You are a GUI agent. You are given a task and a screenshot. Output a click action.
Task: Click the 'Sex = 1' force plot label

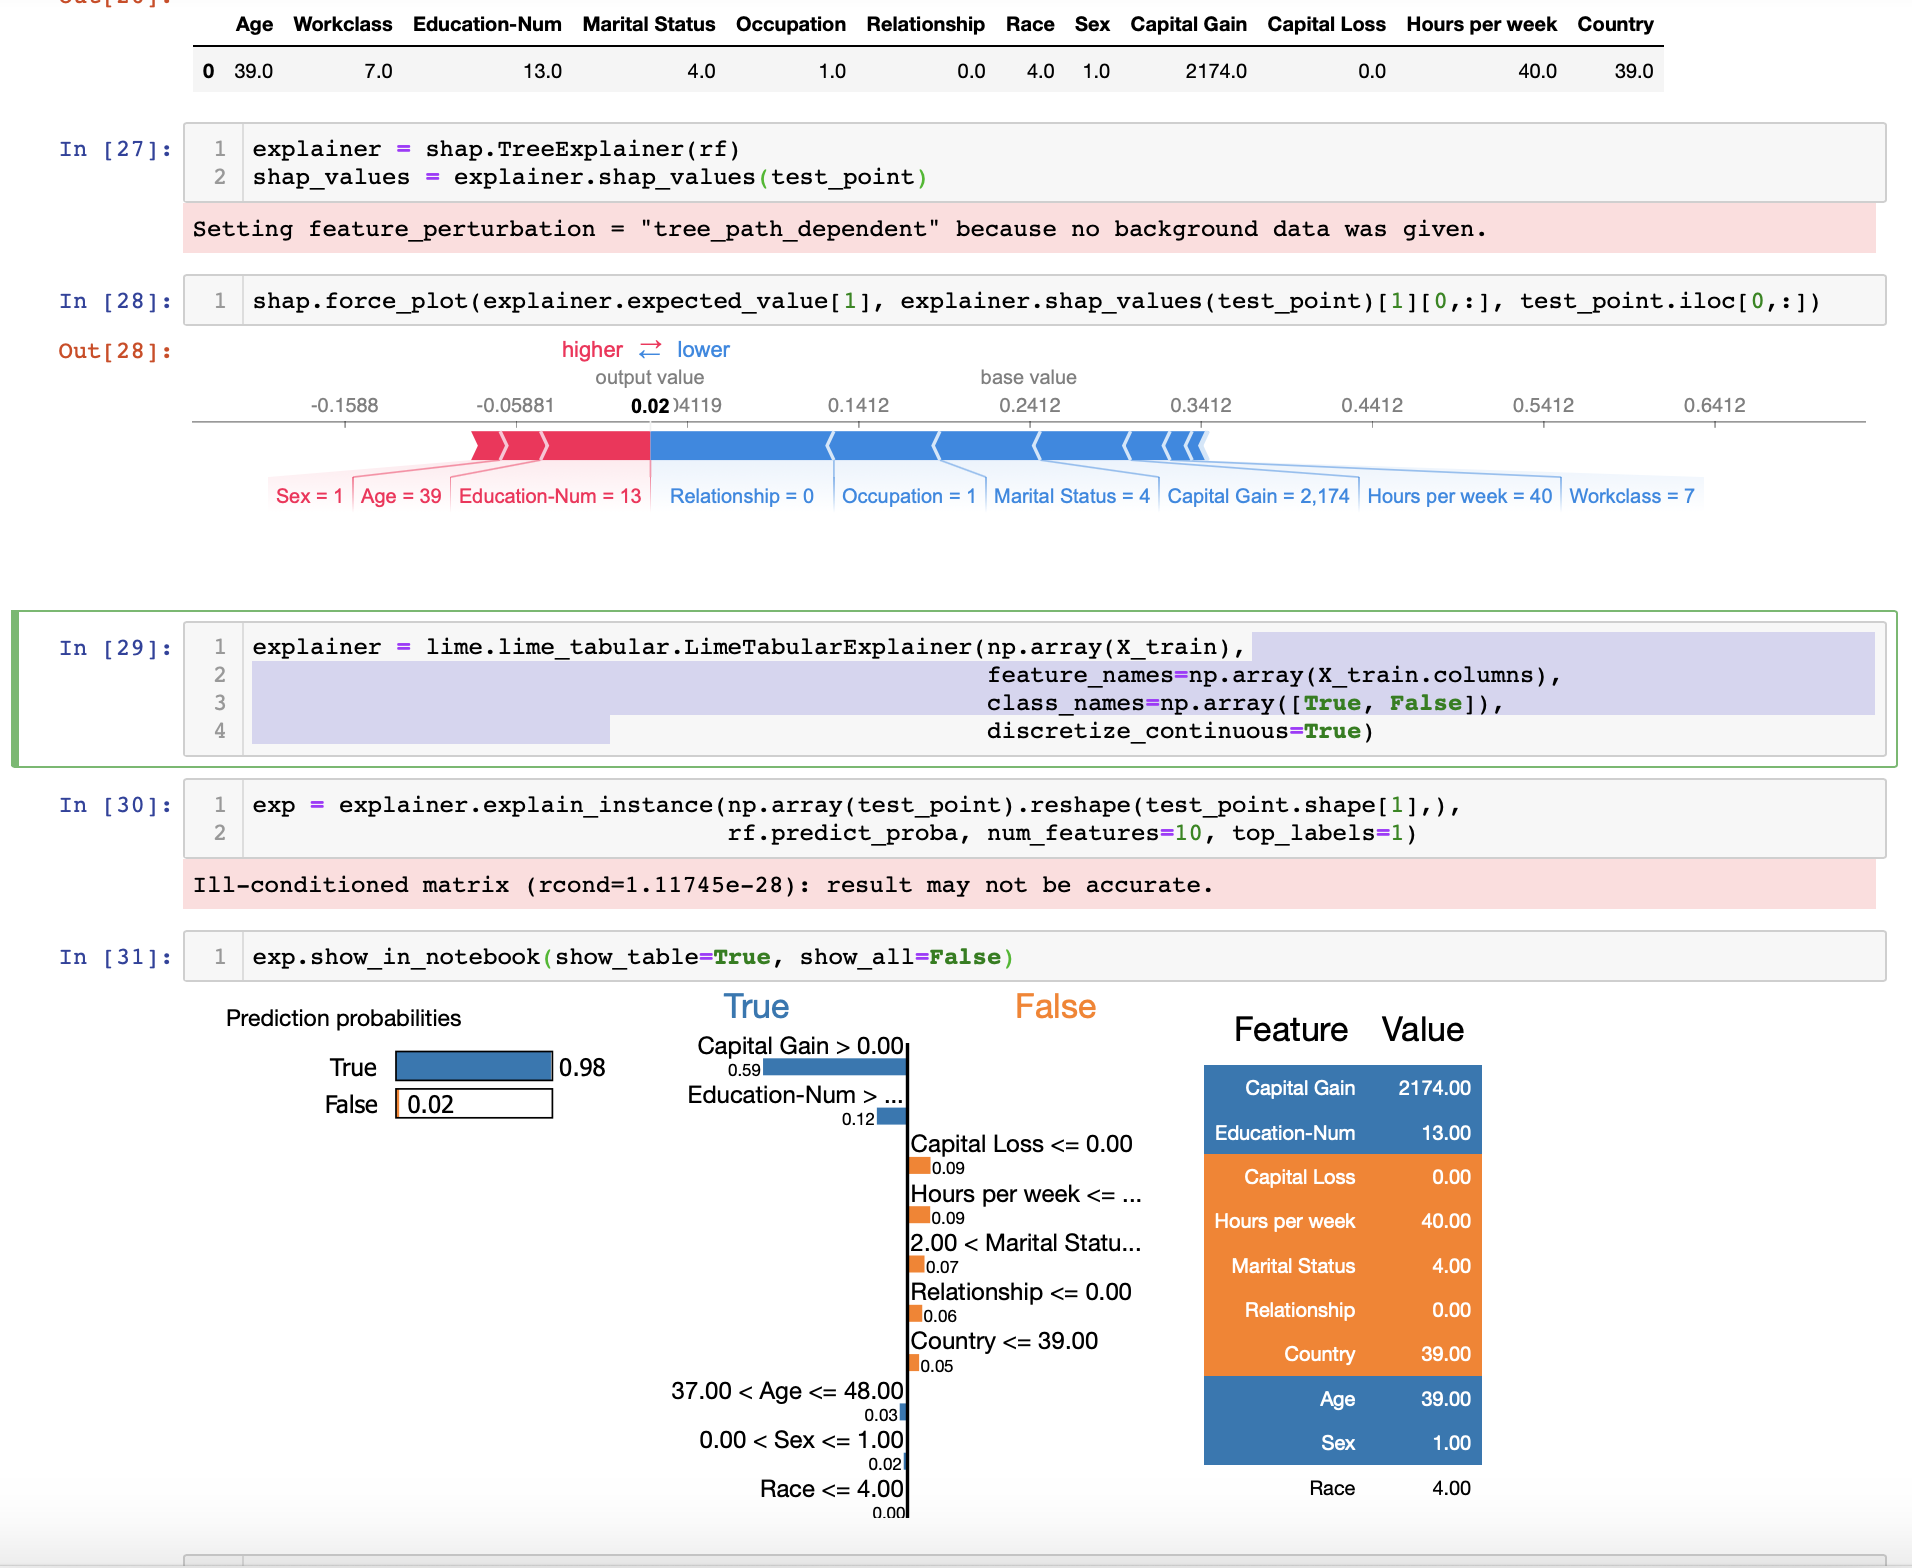[x=309, y=496]
